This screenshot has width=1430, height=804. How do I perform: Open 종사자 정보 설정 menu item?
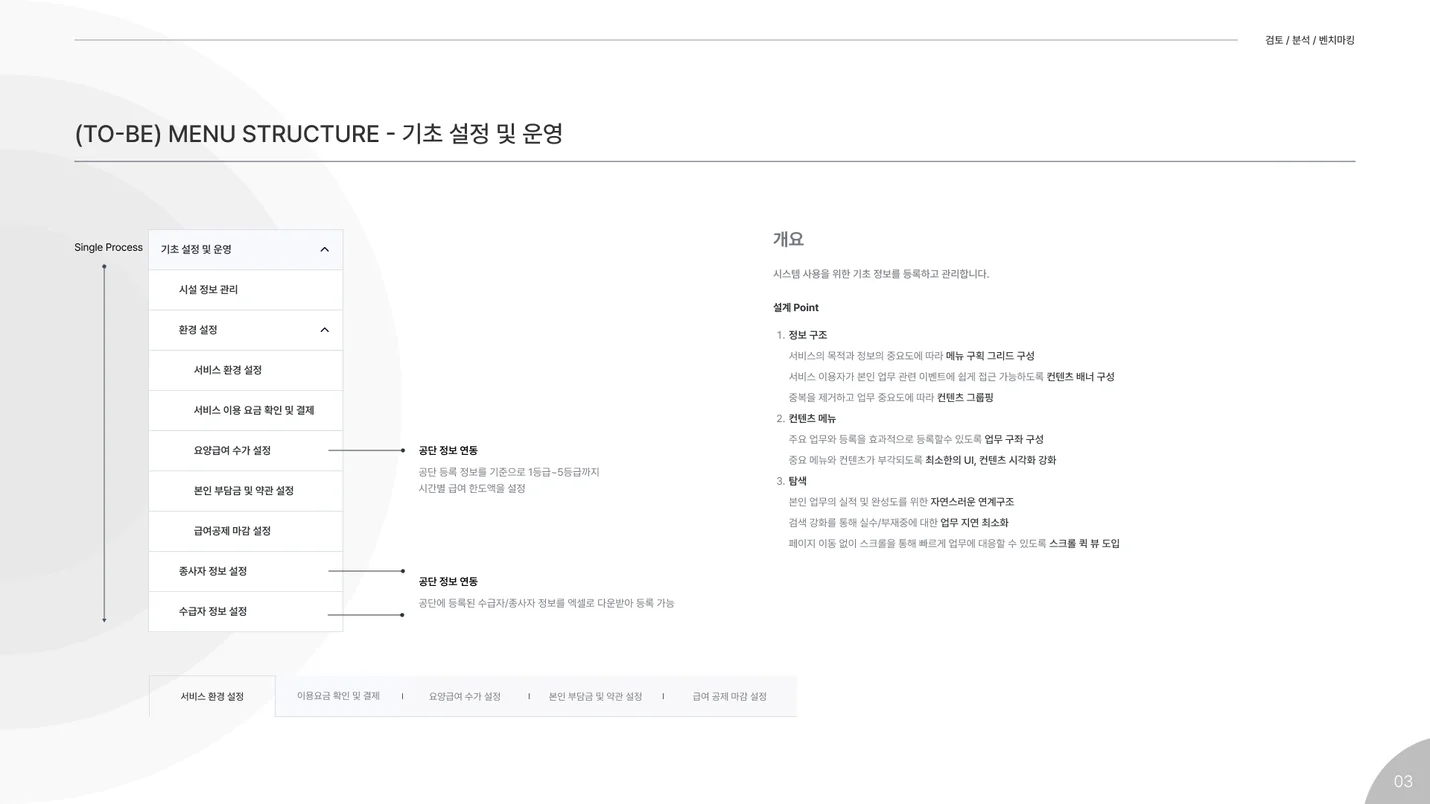(x=245, y=571)
